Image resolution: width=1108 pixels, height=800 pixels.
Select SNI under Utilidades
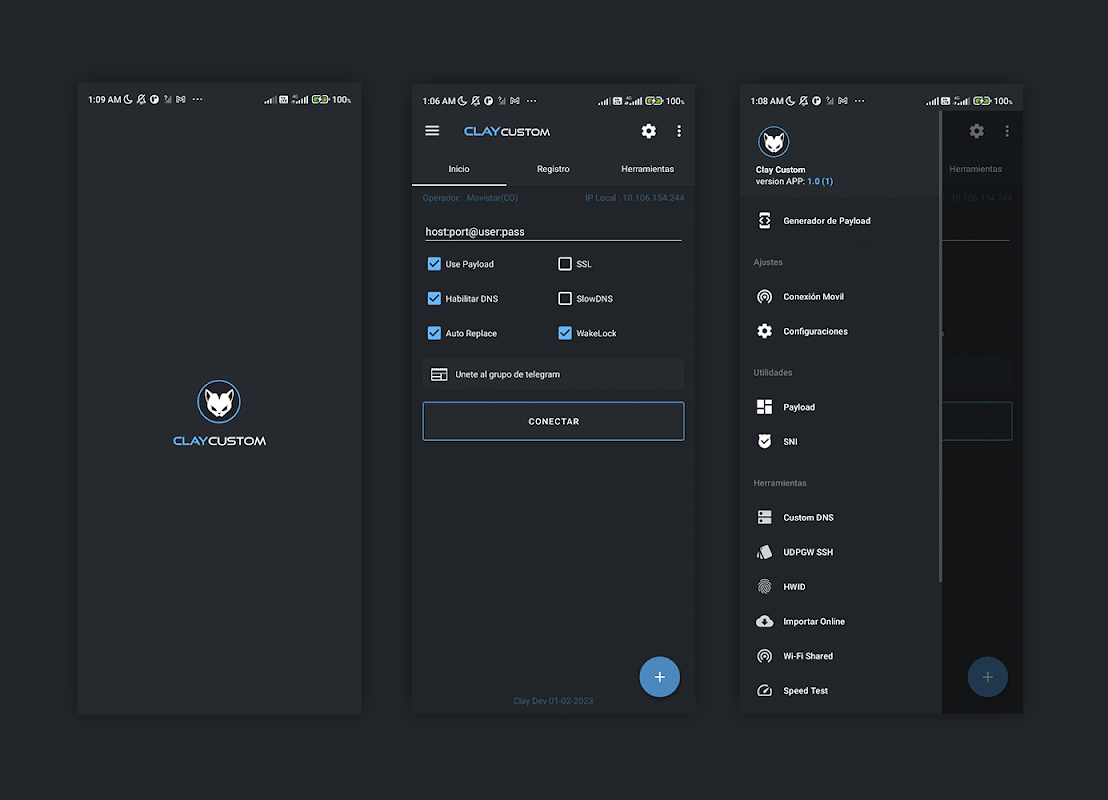(x=841, y=441)
